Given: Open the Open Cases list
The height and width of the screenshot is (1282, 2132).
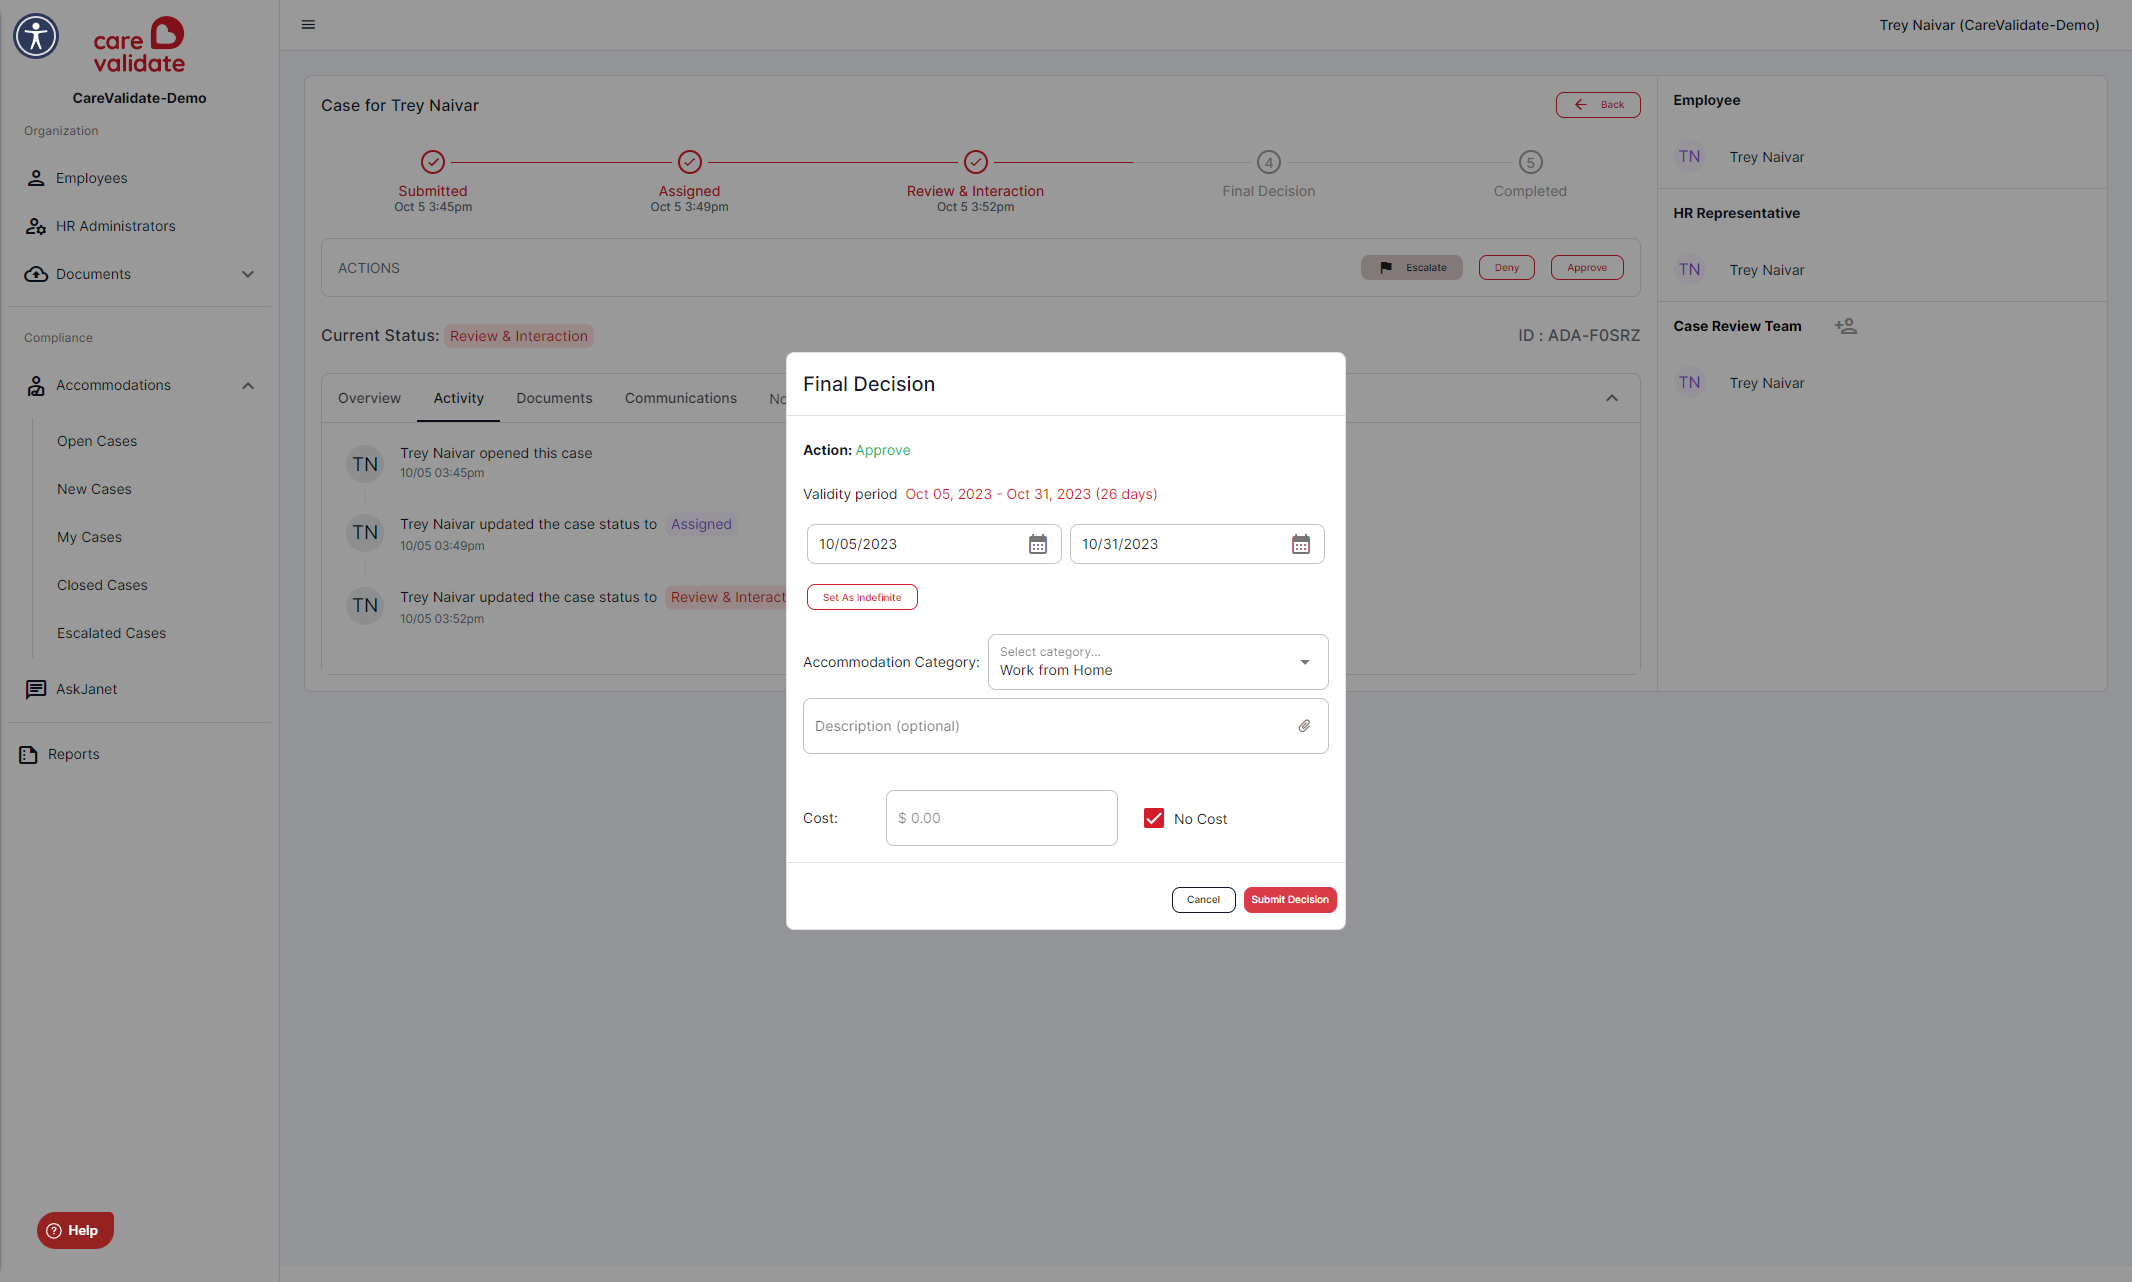Looking at the screenshot, I should point(97,441).
